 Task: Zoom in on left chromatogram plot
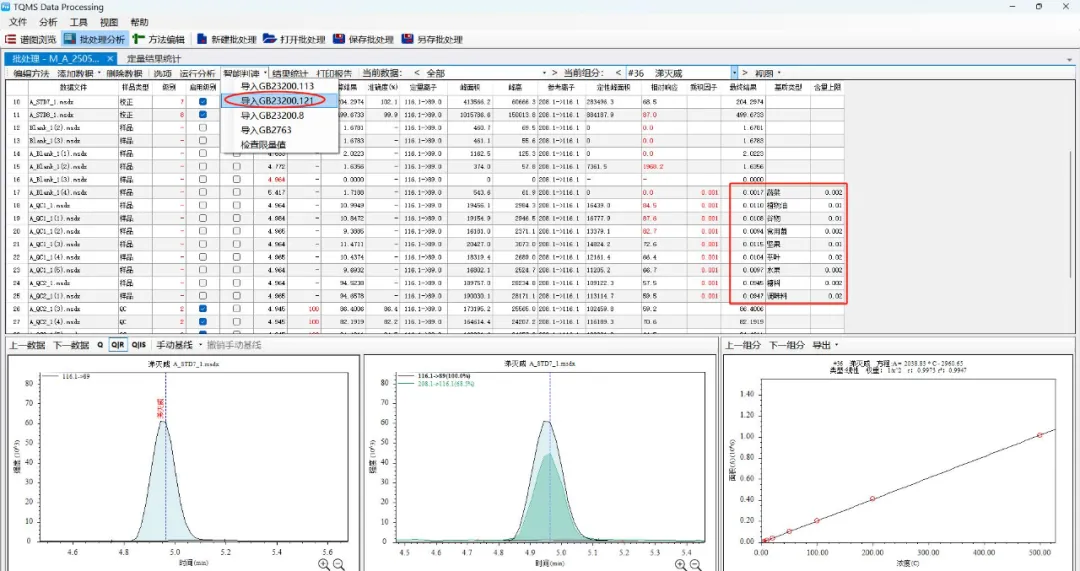pyautogui.click(x=323, y=564)
